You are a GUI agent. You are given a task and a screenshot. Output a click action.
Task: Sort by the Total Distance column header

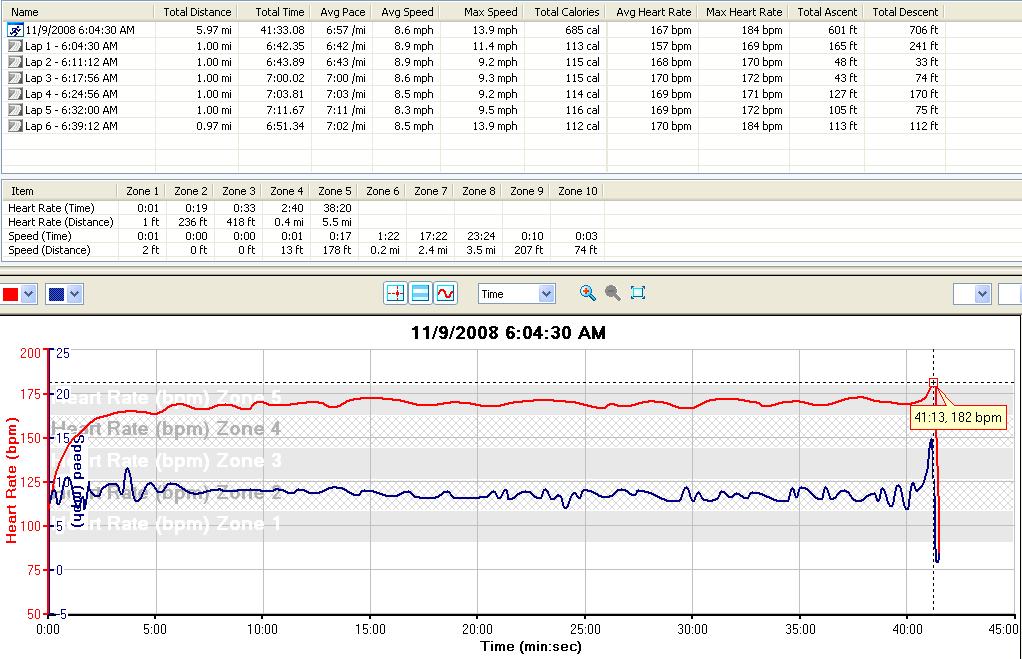tap(196, 12)
